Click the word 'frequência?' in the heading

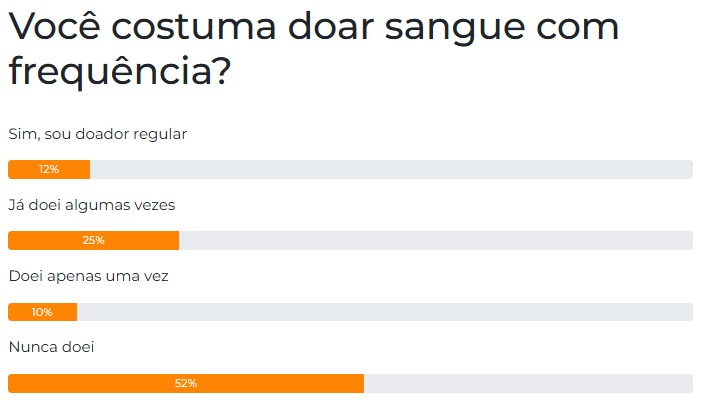120,71
